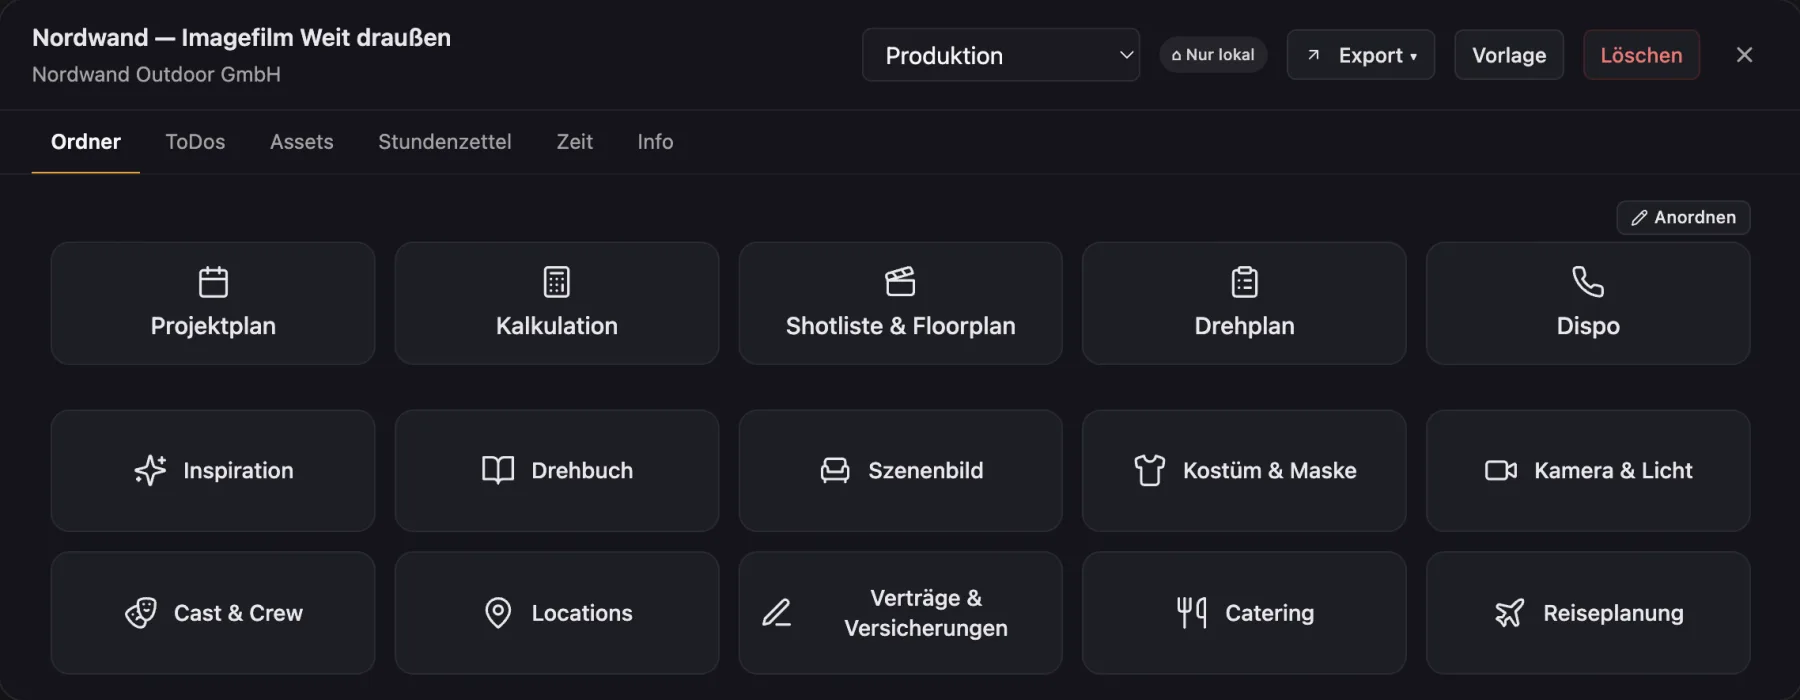Viewport: 1800px width, 700px height.
Task: Open the Kostüm & Maske label
Action: pos(1270,470)
